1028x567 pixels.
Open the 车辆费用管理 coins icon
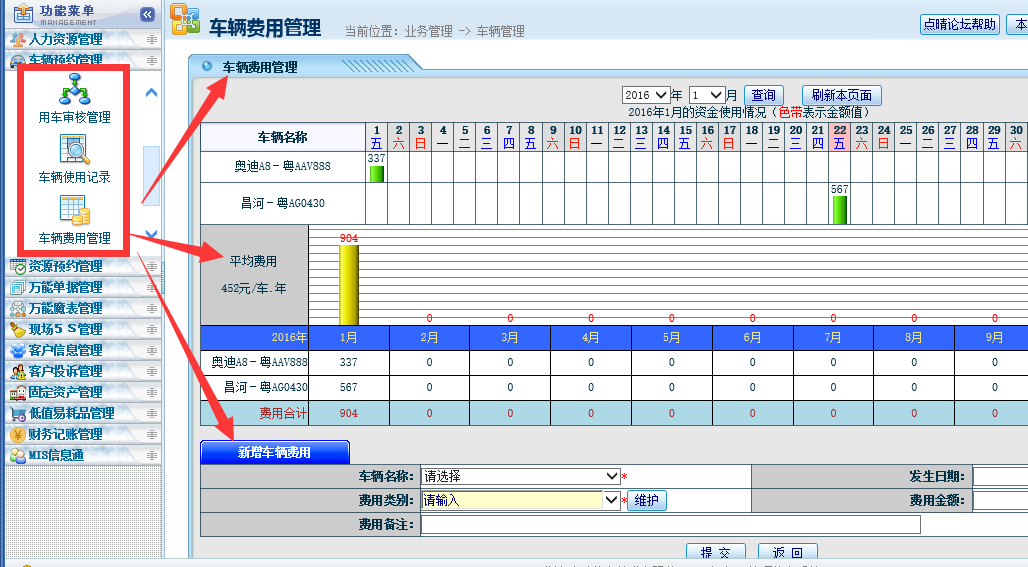coord(74,209)
